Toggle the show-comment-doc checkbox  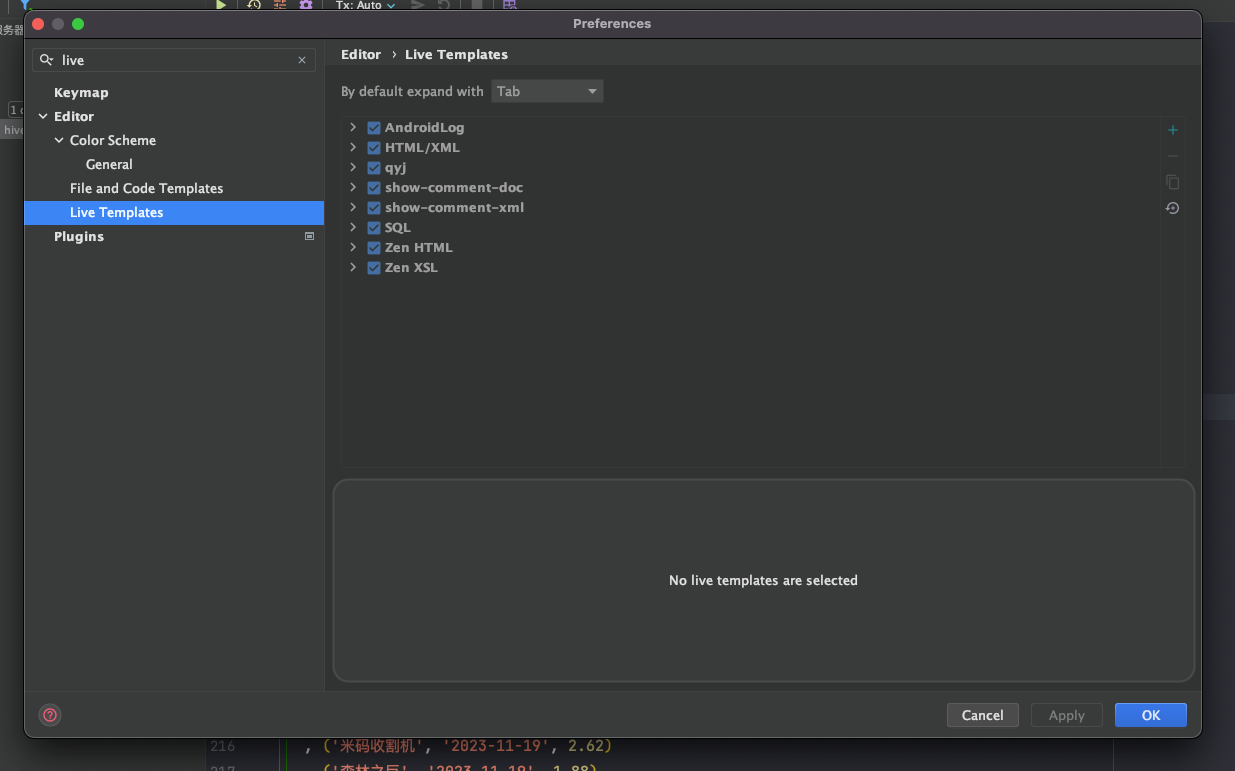point(374,188)
